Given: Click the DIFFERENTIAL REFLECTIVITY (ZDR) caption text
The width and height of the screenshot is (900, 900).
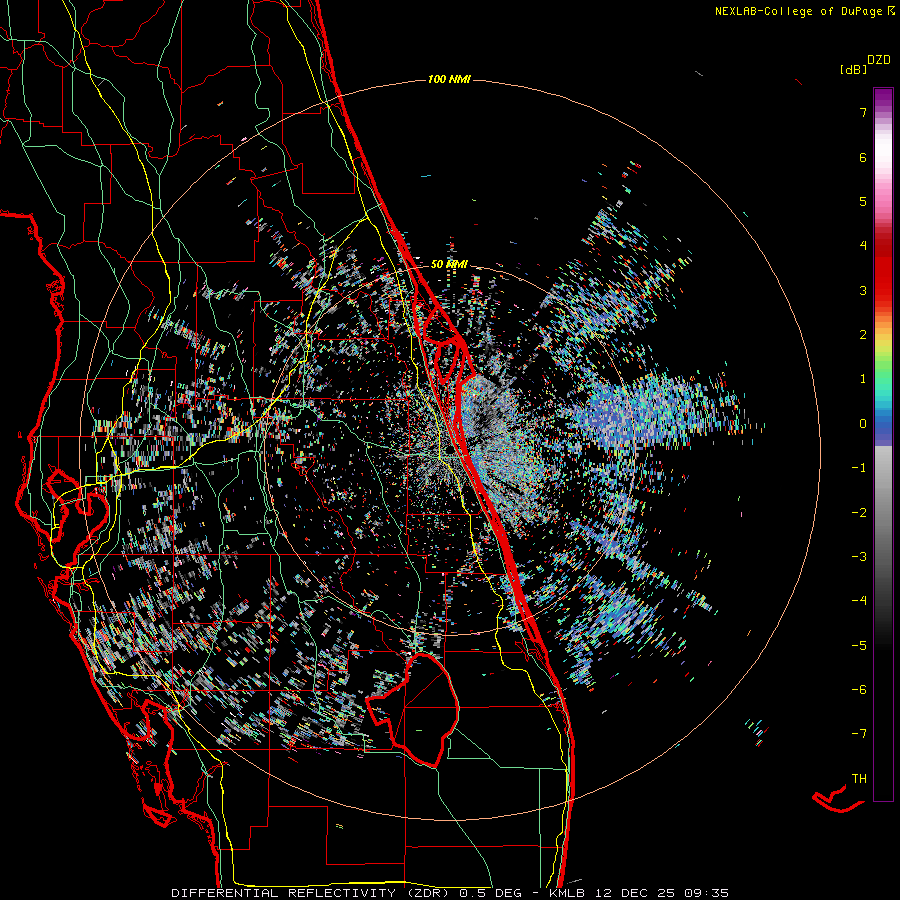Looking at the screenshot, I should pyautogui.click(x=312, y=893).
